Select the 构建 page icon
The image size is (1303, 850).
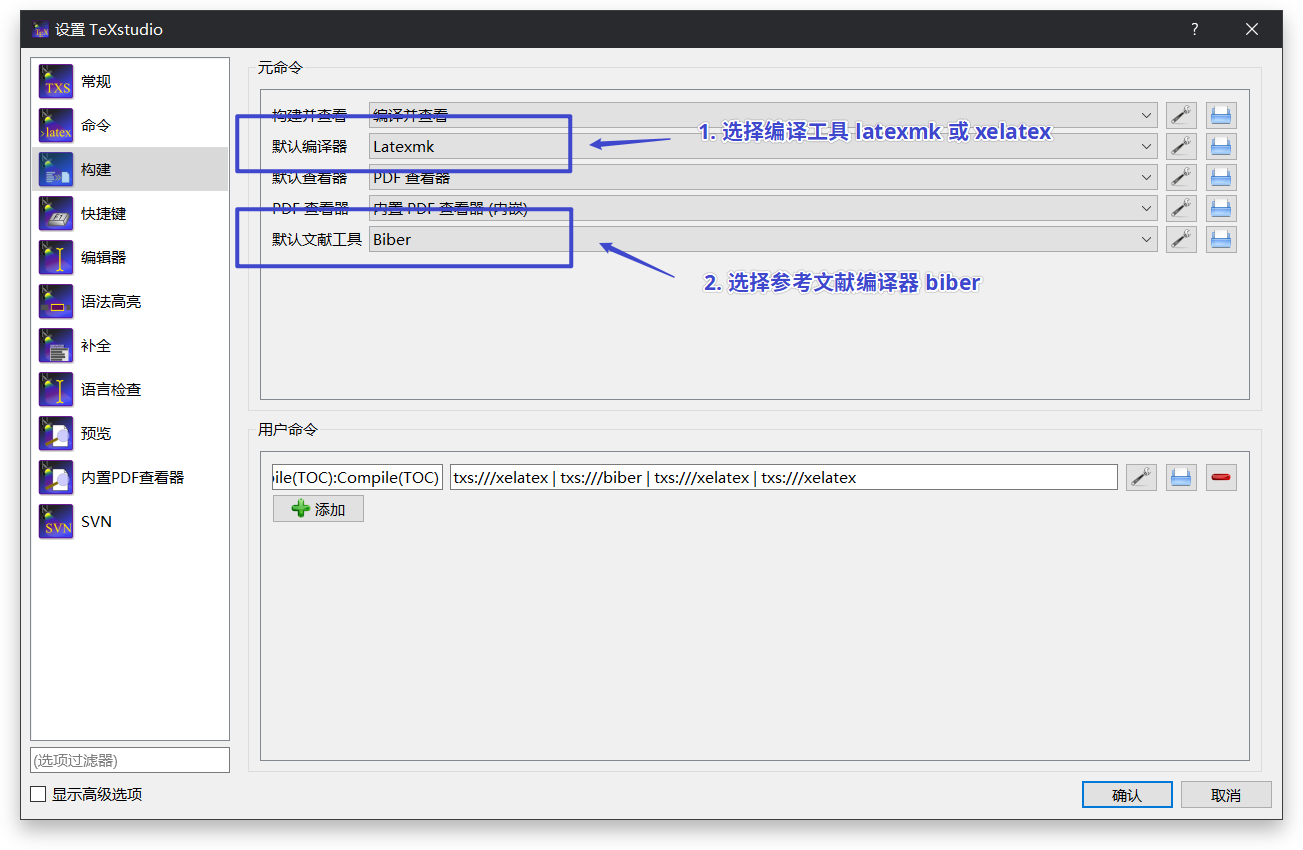point(56,169)
